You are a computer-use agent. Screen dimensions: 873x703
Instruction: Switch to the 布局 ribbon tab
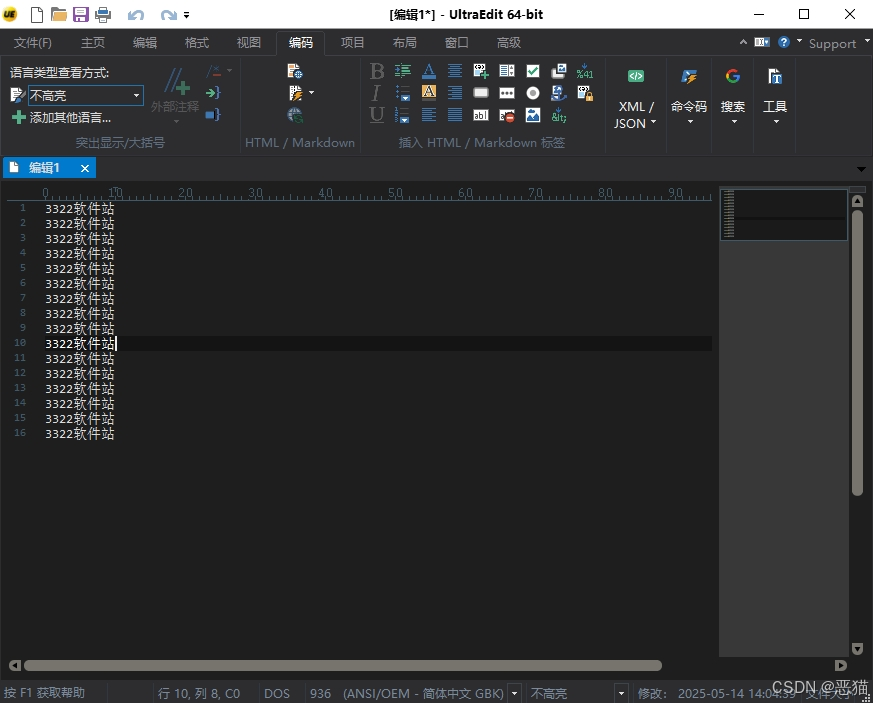tap(404, 43)
